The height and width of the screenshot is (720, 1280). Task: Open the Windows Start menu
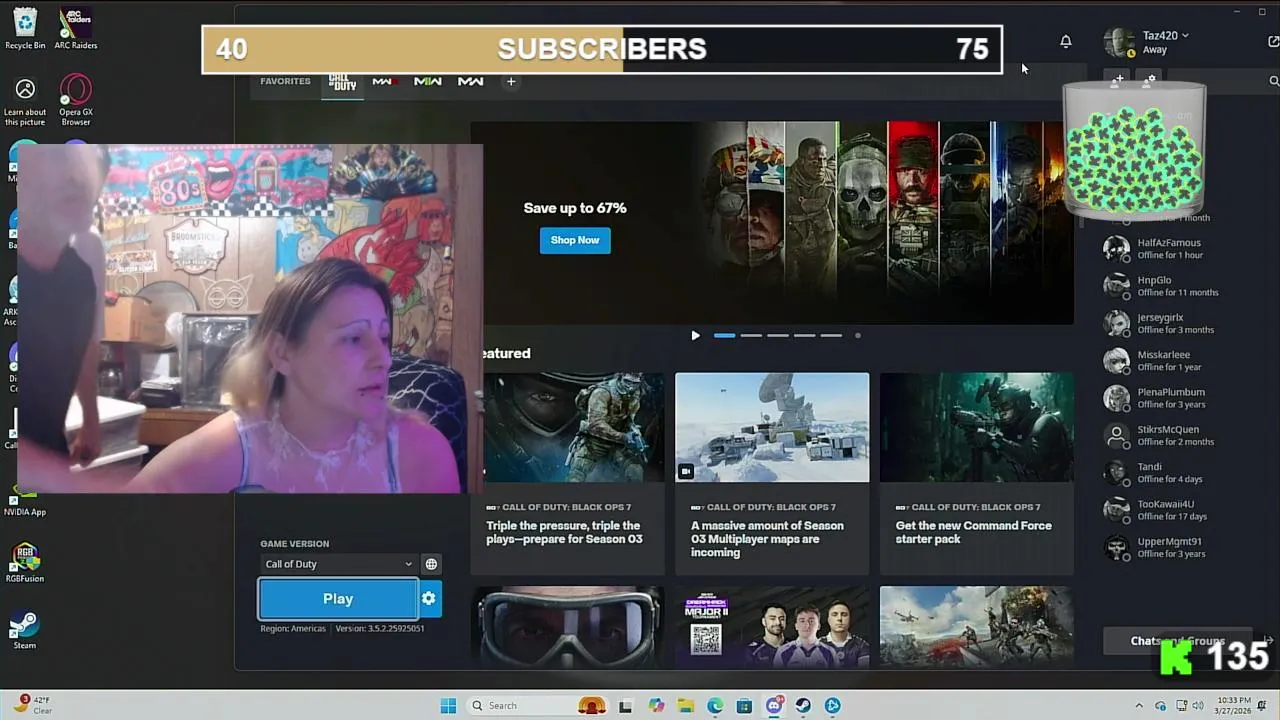click(448, 706)
